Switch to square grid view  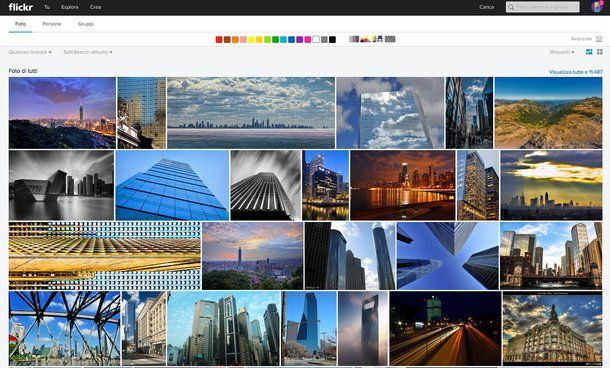599,52
